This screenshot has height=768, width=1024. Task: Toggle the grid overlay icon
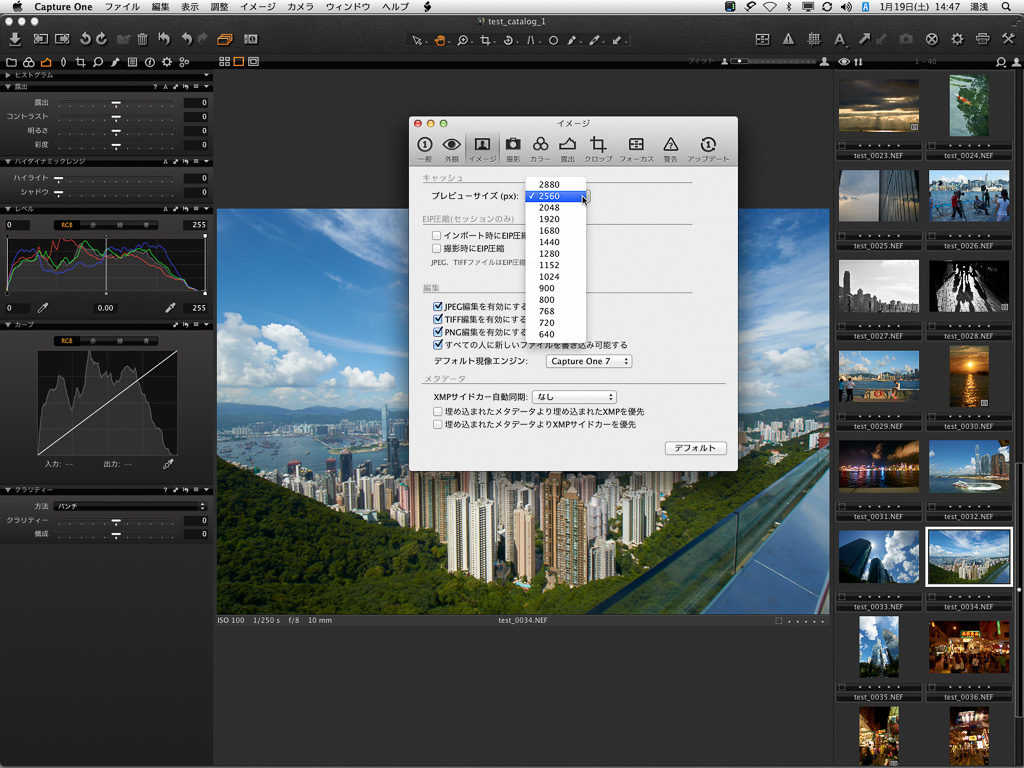coord(813,39)
